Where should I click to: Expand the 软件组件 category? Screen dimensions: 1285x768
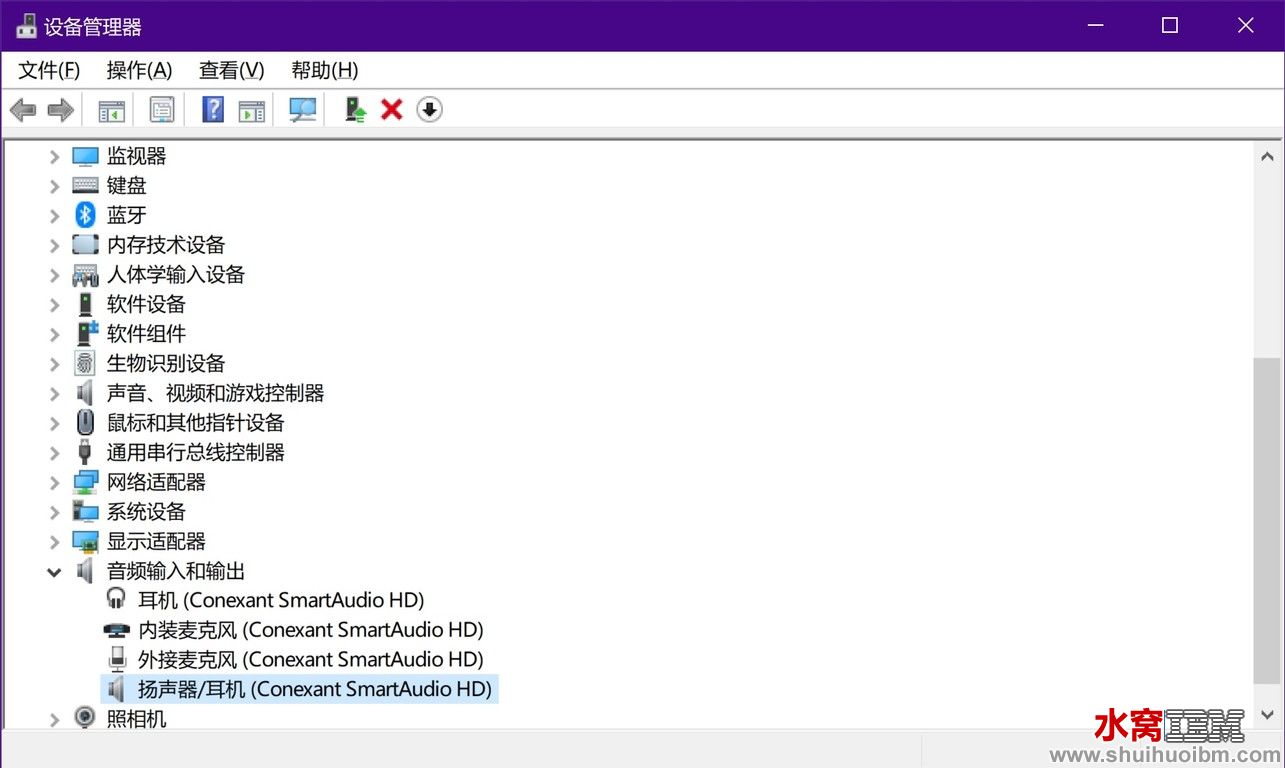click(55, 334)
